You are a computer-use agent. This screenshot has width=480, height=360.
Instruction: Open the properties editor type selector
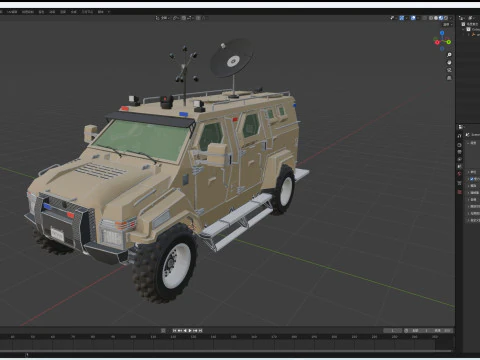[x=461, y=127]
